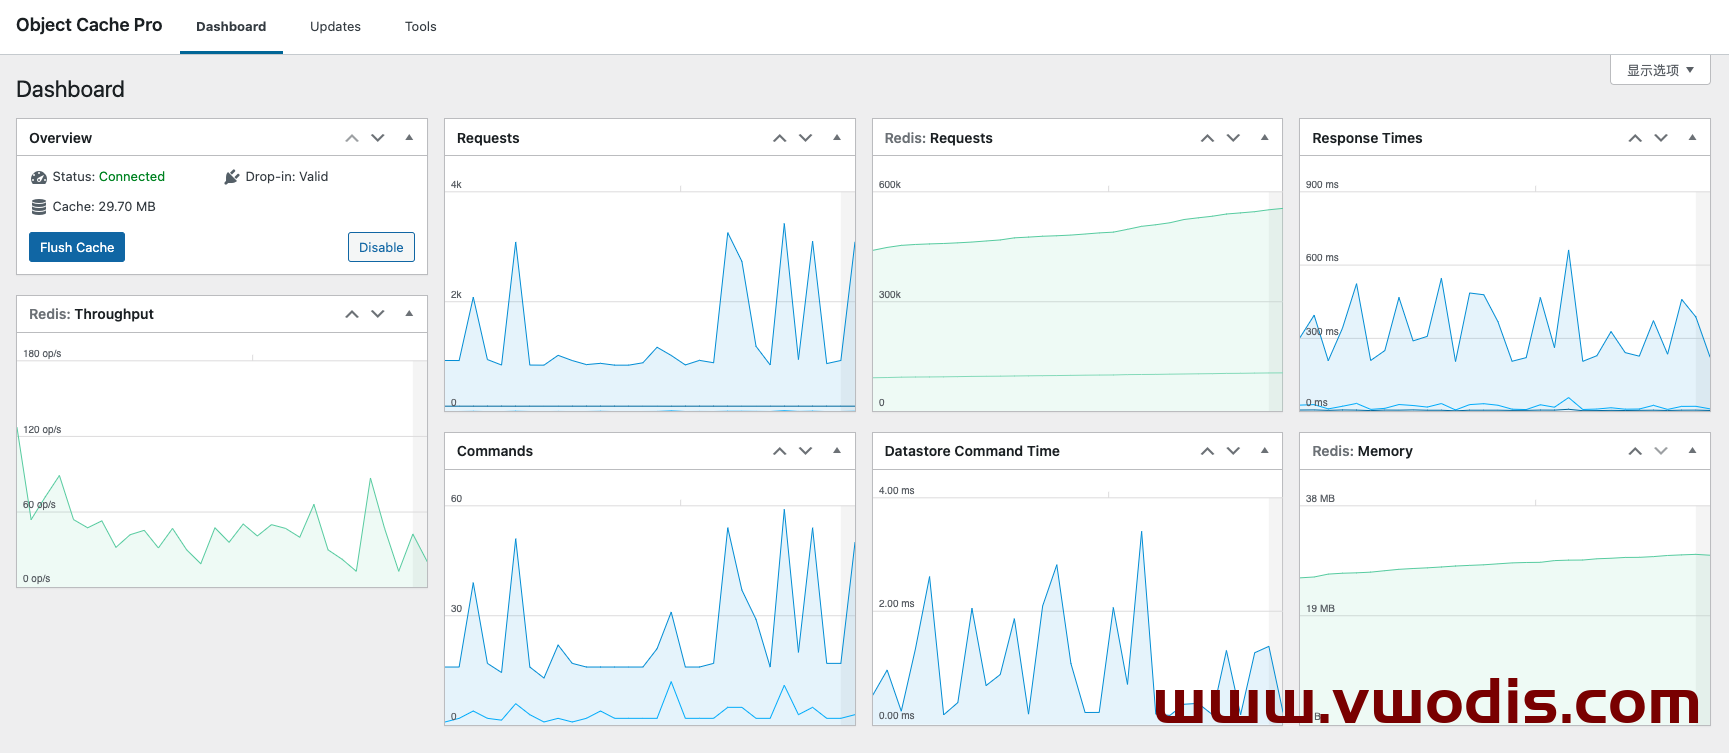
Task: Click the status gauge icon in Overview
Action: 39,177
